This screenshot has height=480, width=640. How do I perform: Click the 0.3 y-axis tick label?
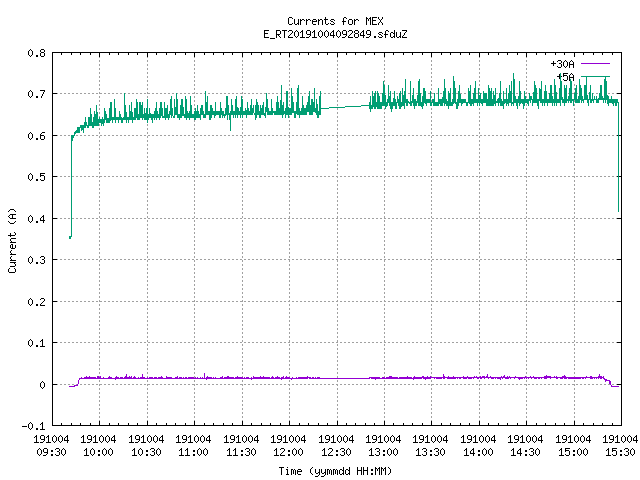pos(36,260)
